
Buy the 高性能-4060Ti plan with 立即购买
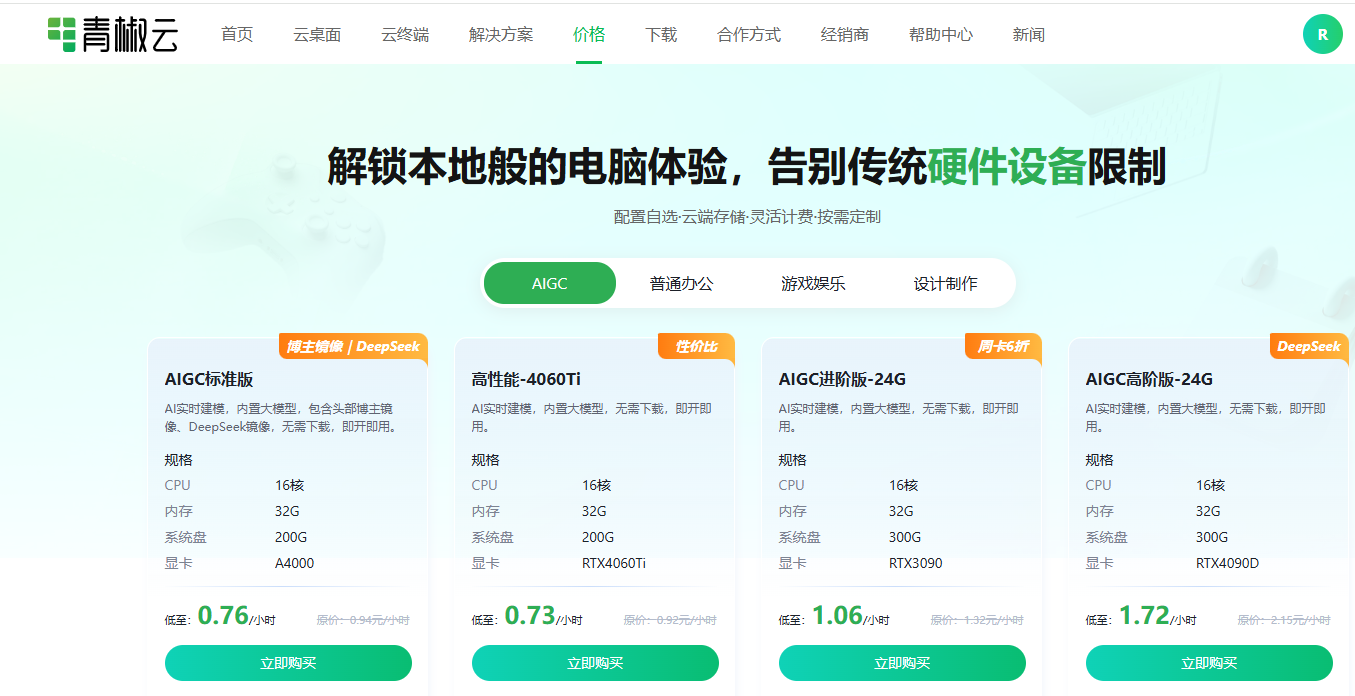(x=595, y=663)
